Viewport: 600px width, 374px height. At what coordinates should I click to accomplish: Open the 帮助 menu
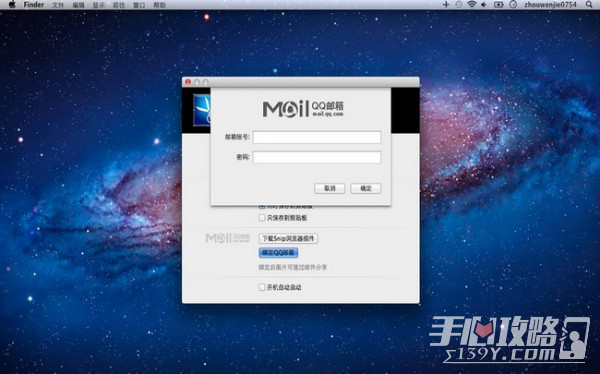[160, 5]
